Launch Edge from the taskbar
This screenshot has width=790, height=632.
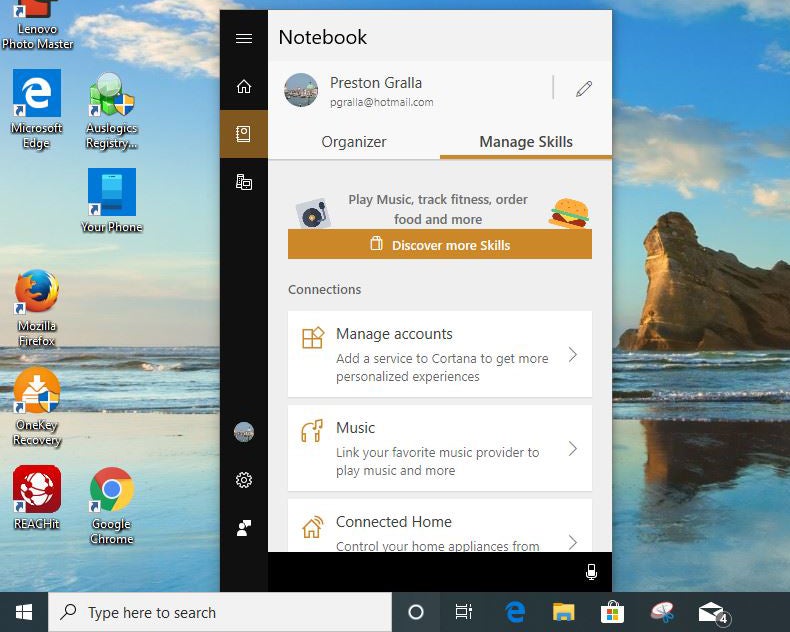[514, 612]
